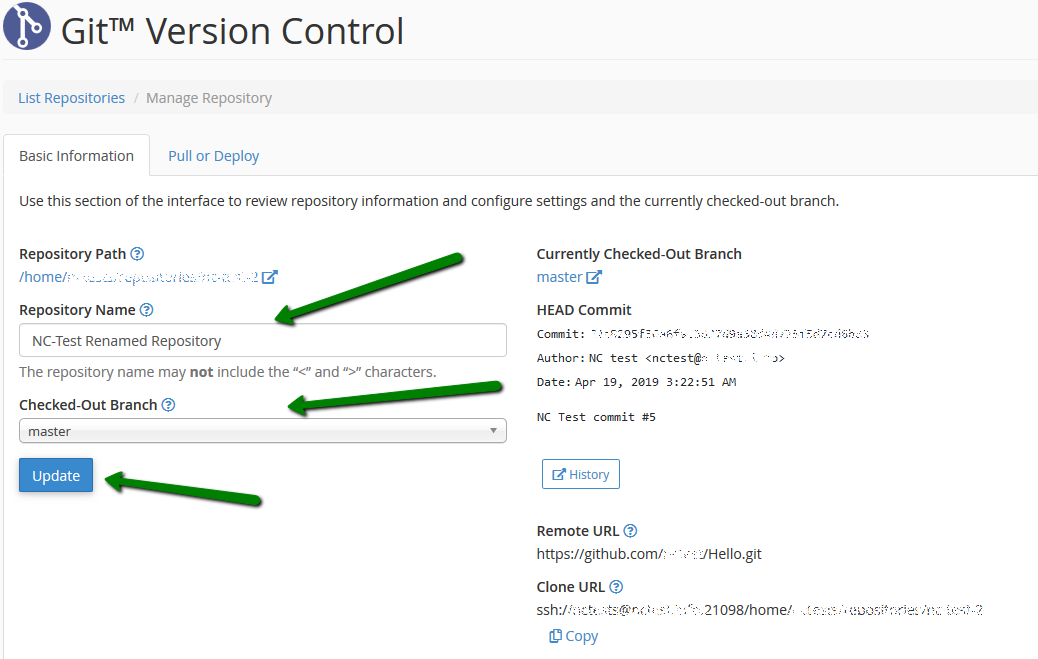Click the 'Date: Apr 19, 2019' line
Screen dimensions: 1038x659
pos(636,382)
